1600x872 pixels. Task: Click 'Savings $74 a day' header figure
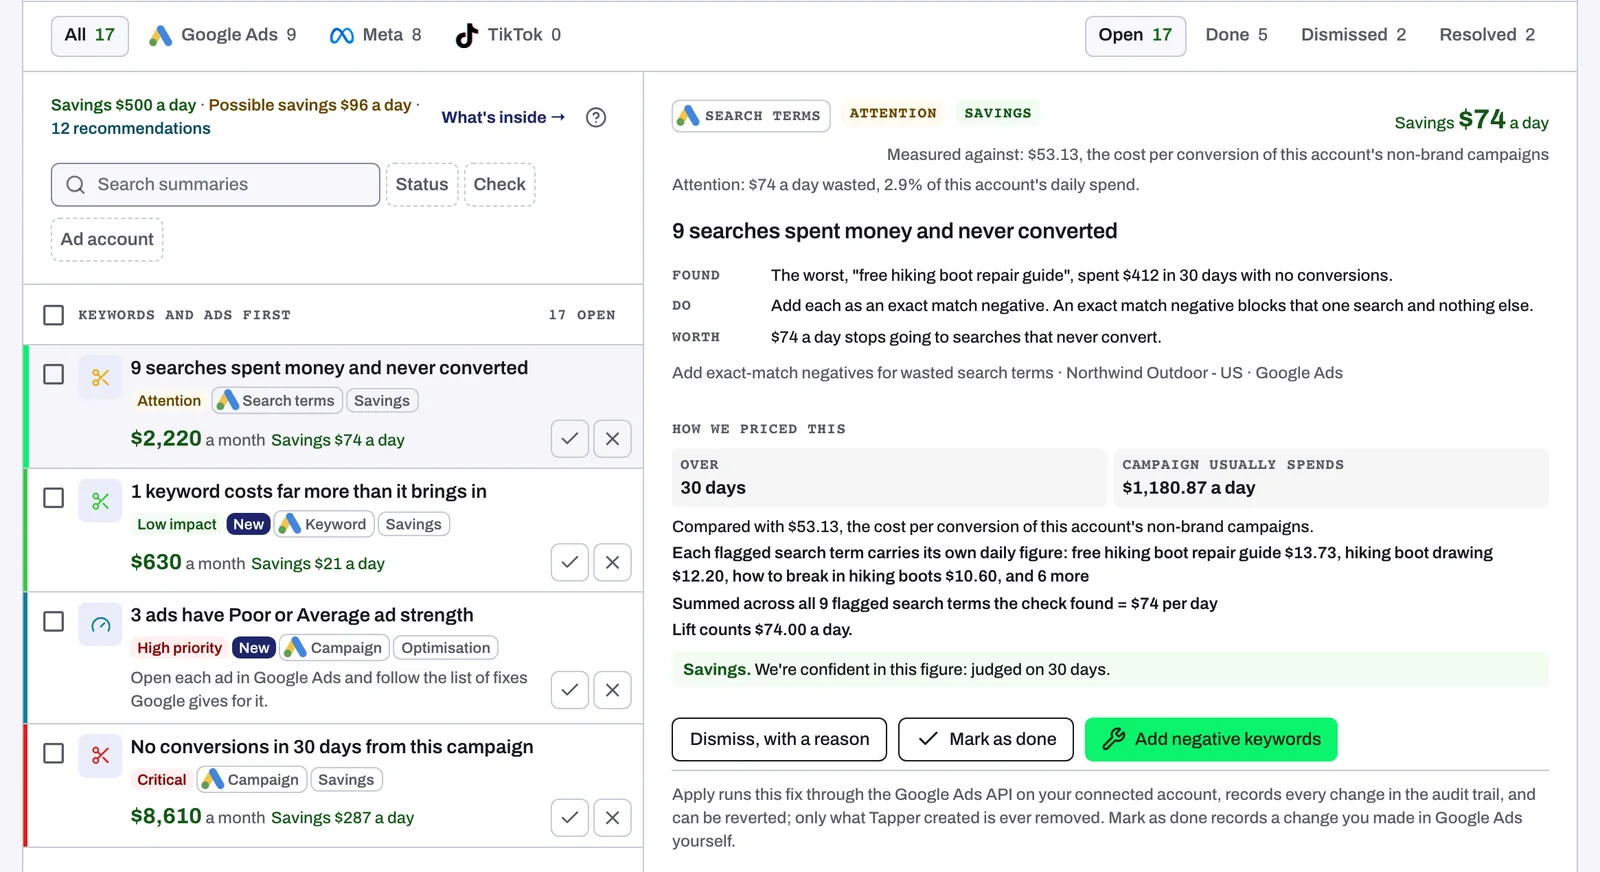coord(1472,121)
